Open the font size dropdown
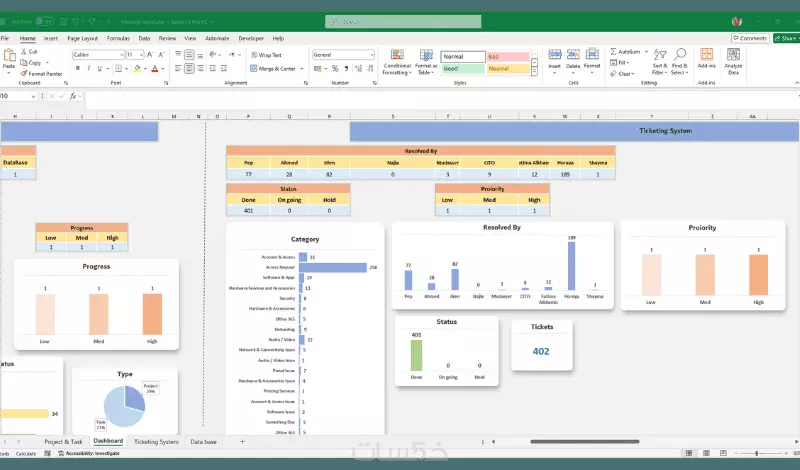This screenshot has width=800, height=470. pyautogui.click(x=141, y=55)
